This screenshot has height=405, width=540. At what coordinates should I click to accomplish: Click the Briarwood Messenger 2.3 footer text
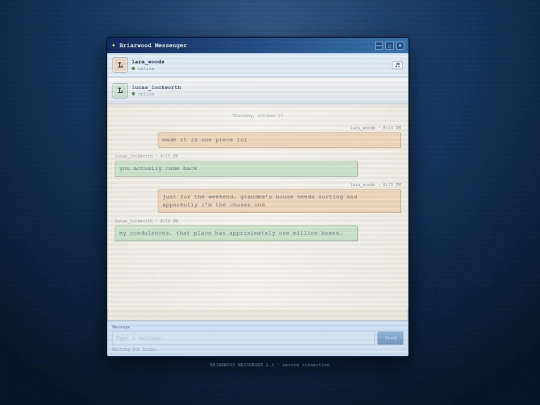tap(270, 365)
